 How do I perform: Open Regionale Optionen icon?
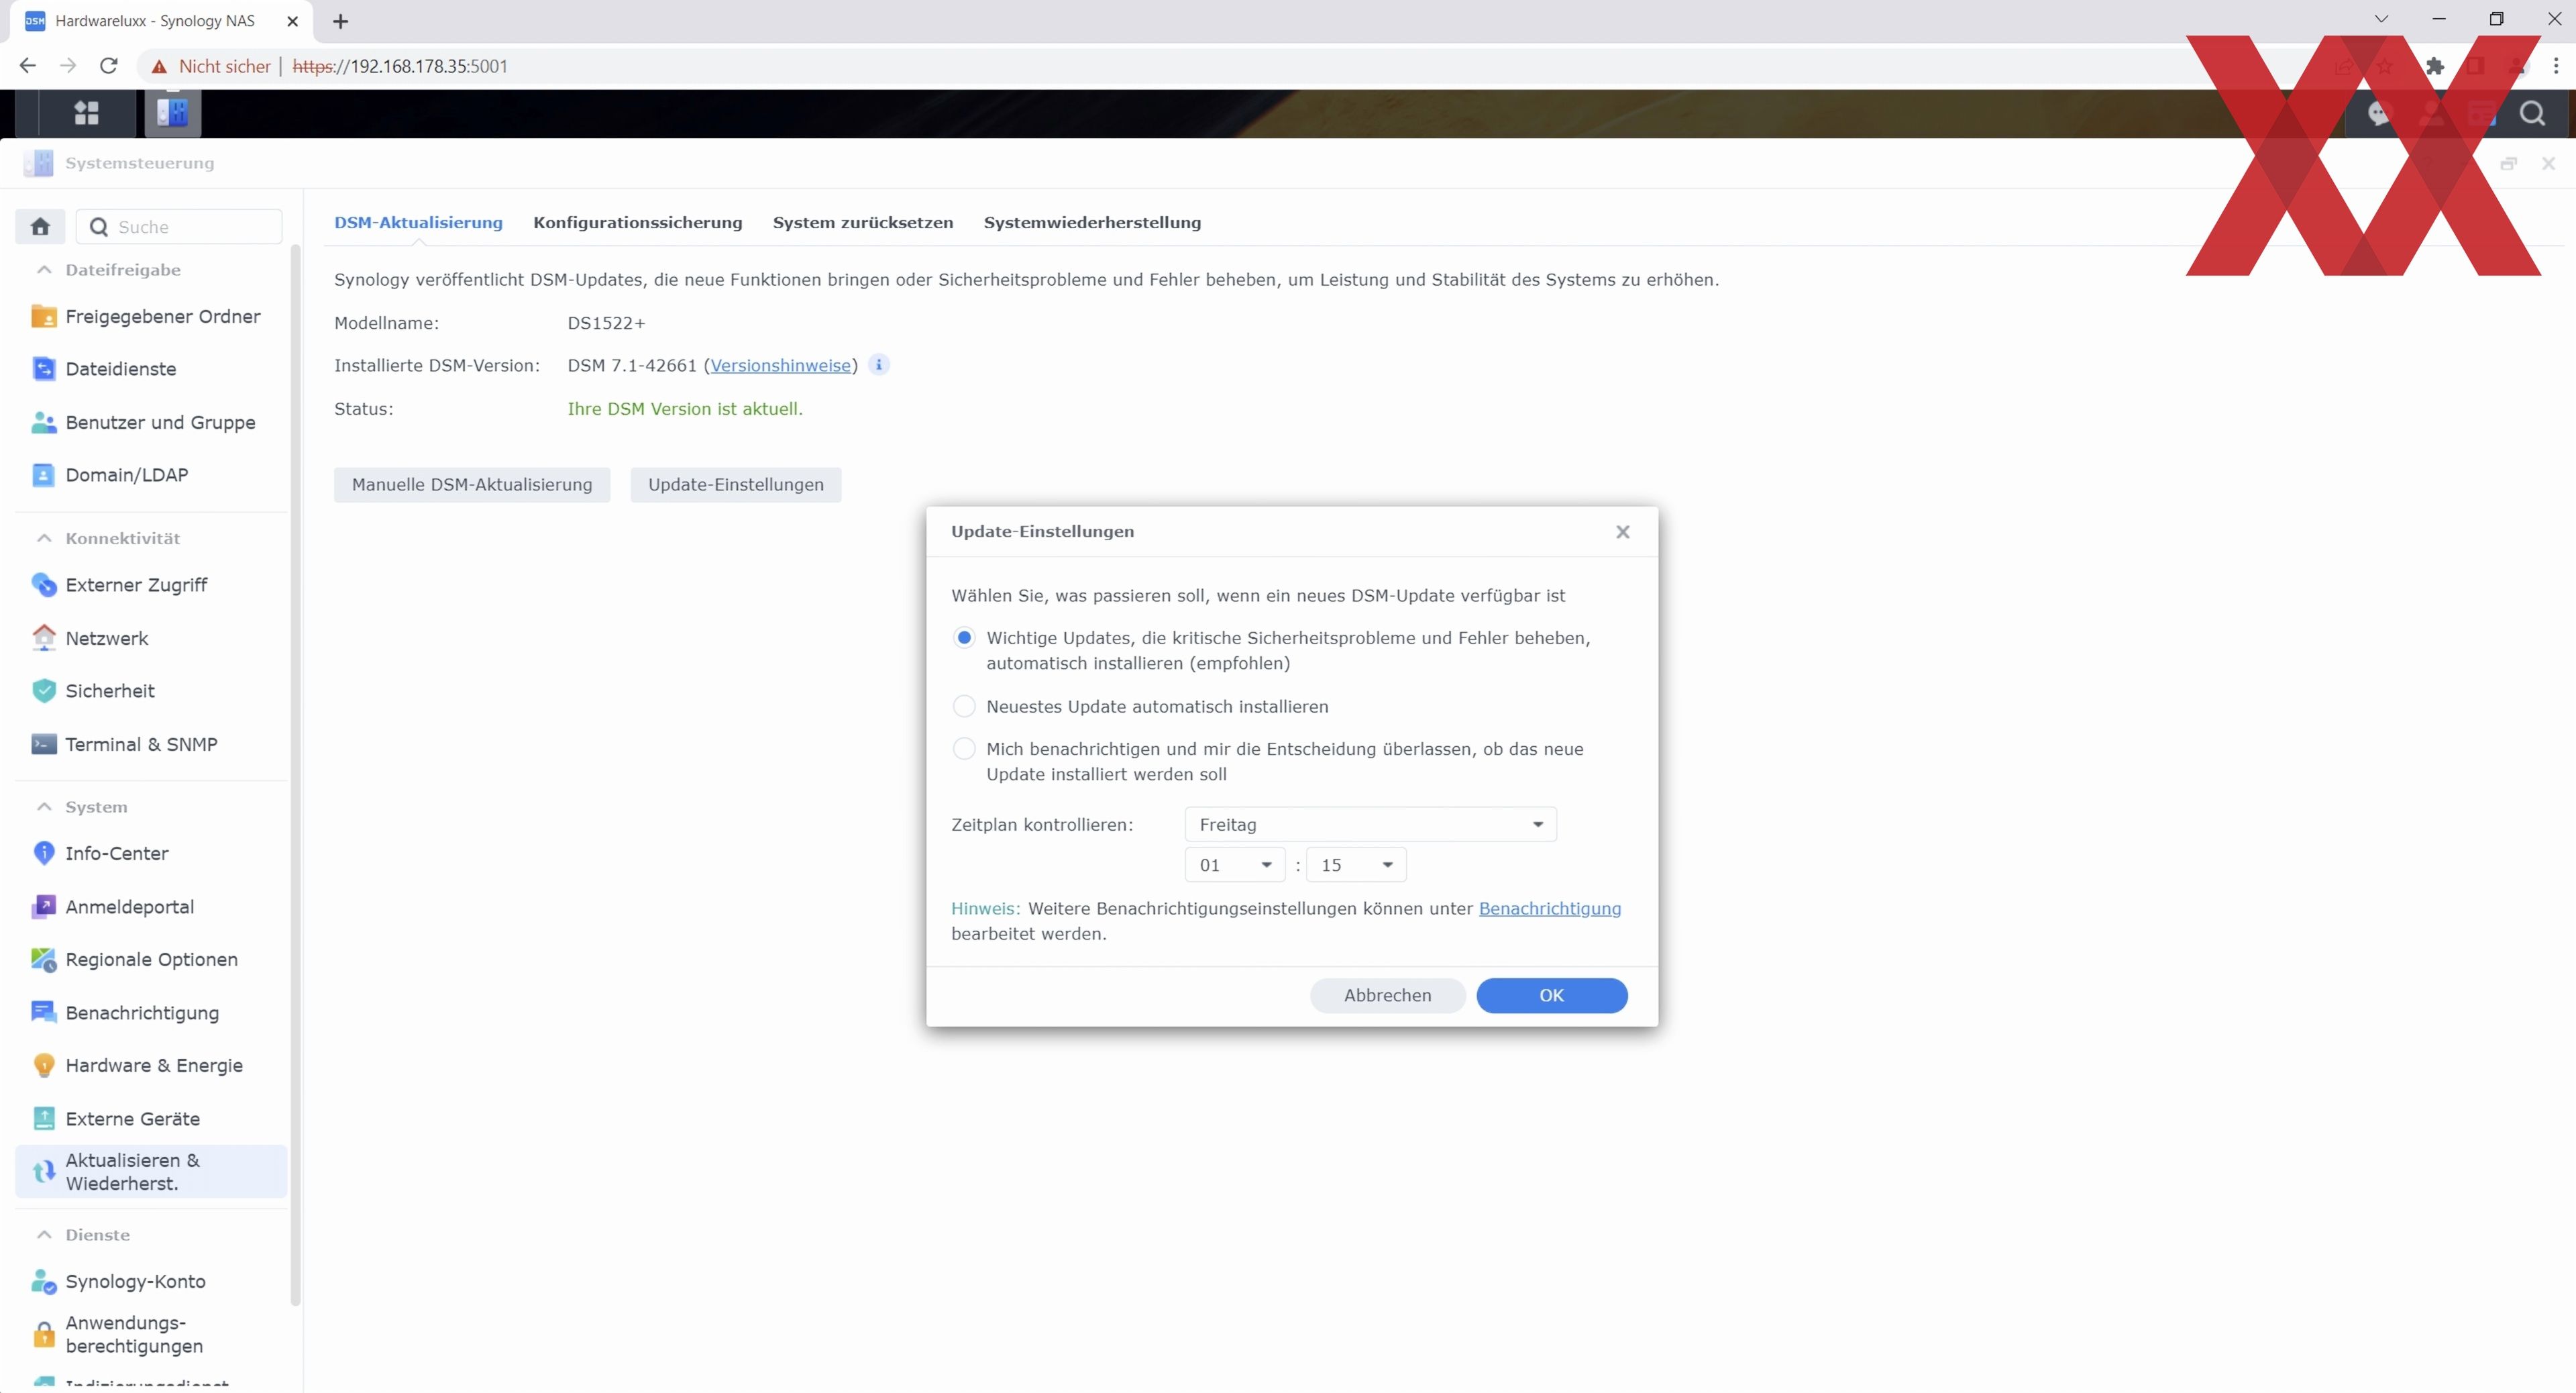(x=43, y=960)
